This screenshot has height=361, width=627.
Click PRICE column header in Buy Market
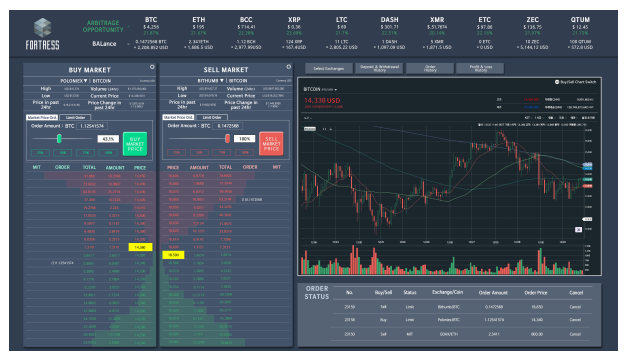point(140,168)
